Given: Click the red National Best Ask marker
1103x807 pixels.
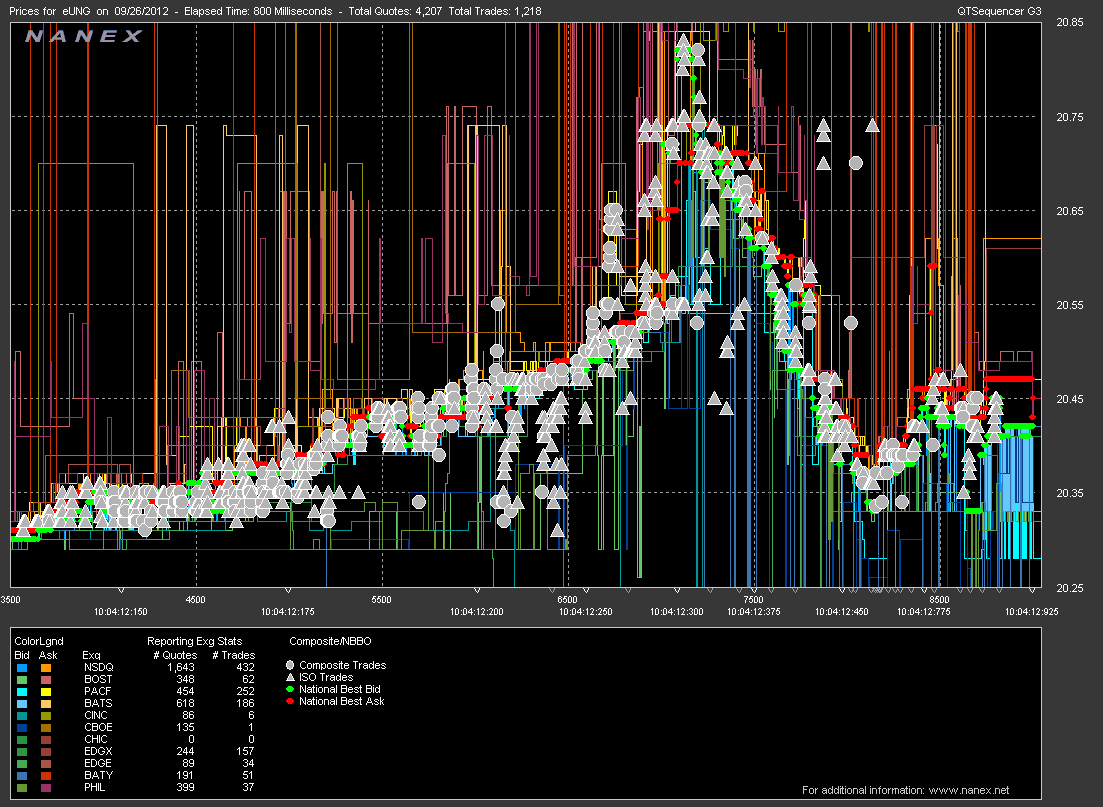Looking at the screenshot, I should (x=290, y=701).
